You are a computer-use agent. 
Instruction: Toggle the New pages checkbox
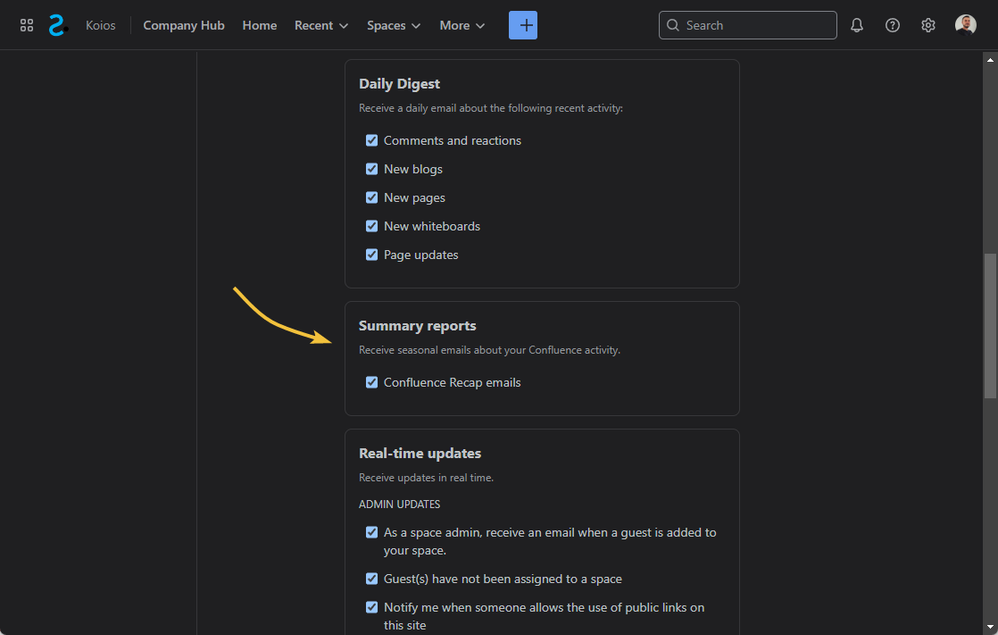pyautogui.click(x=372, y=198)
